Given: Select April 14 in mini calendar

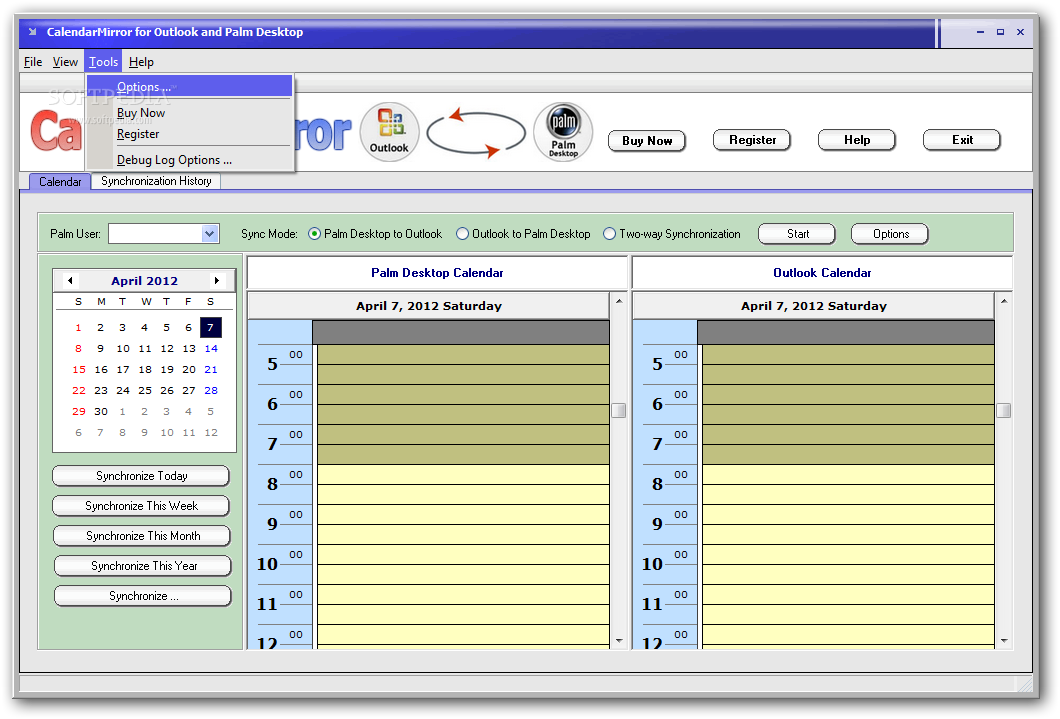Looking at the screenshot, I should pyautogui.click(x=211, y=349).
